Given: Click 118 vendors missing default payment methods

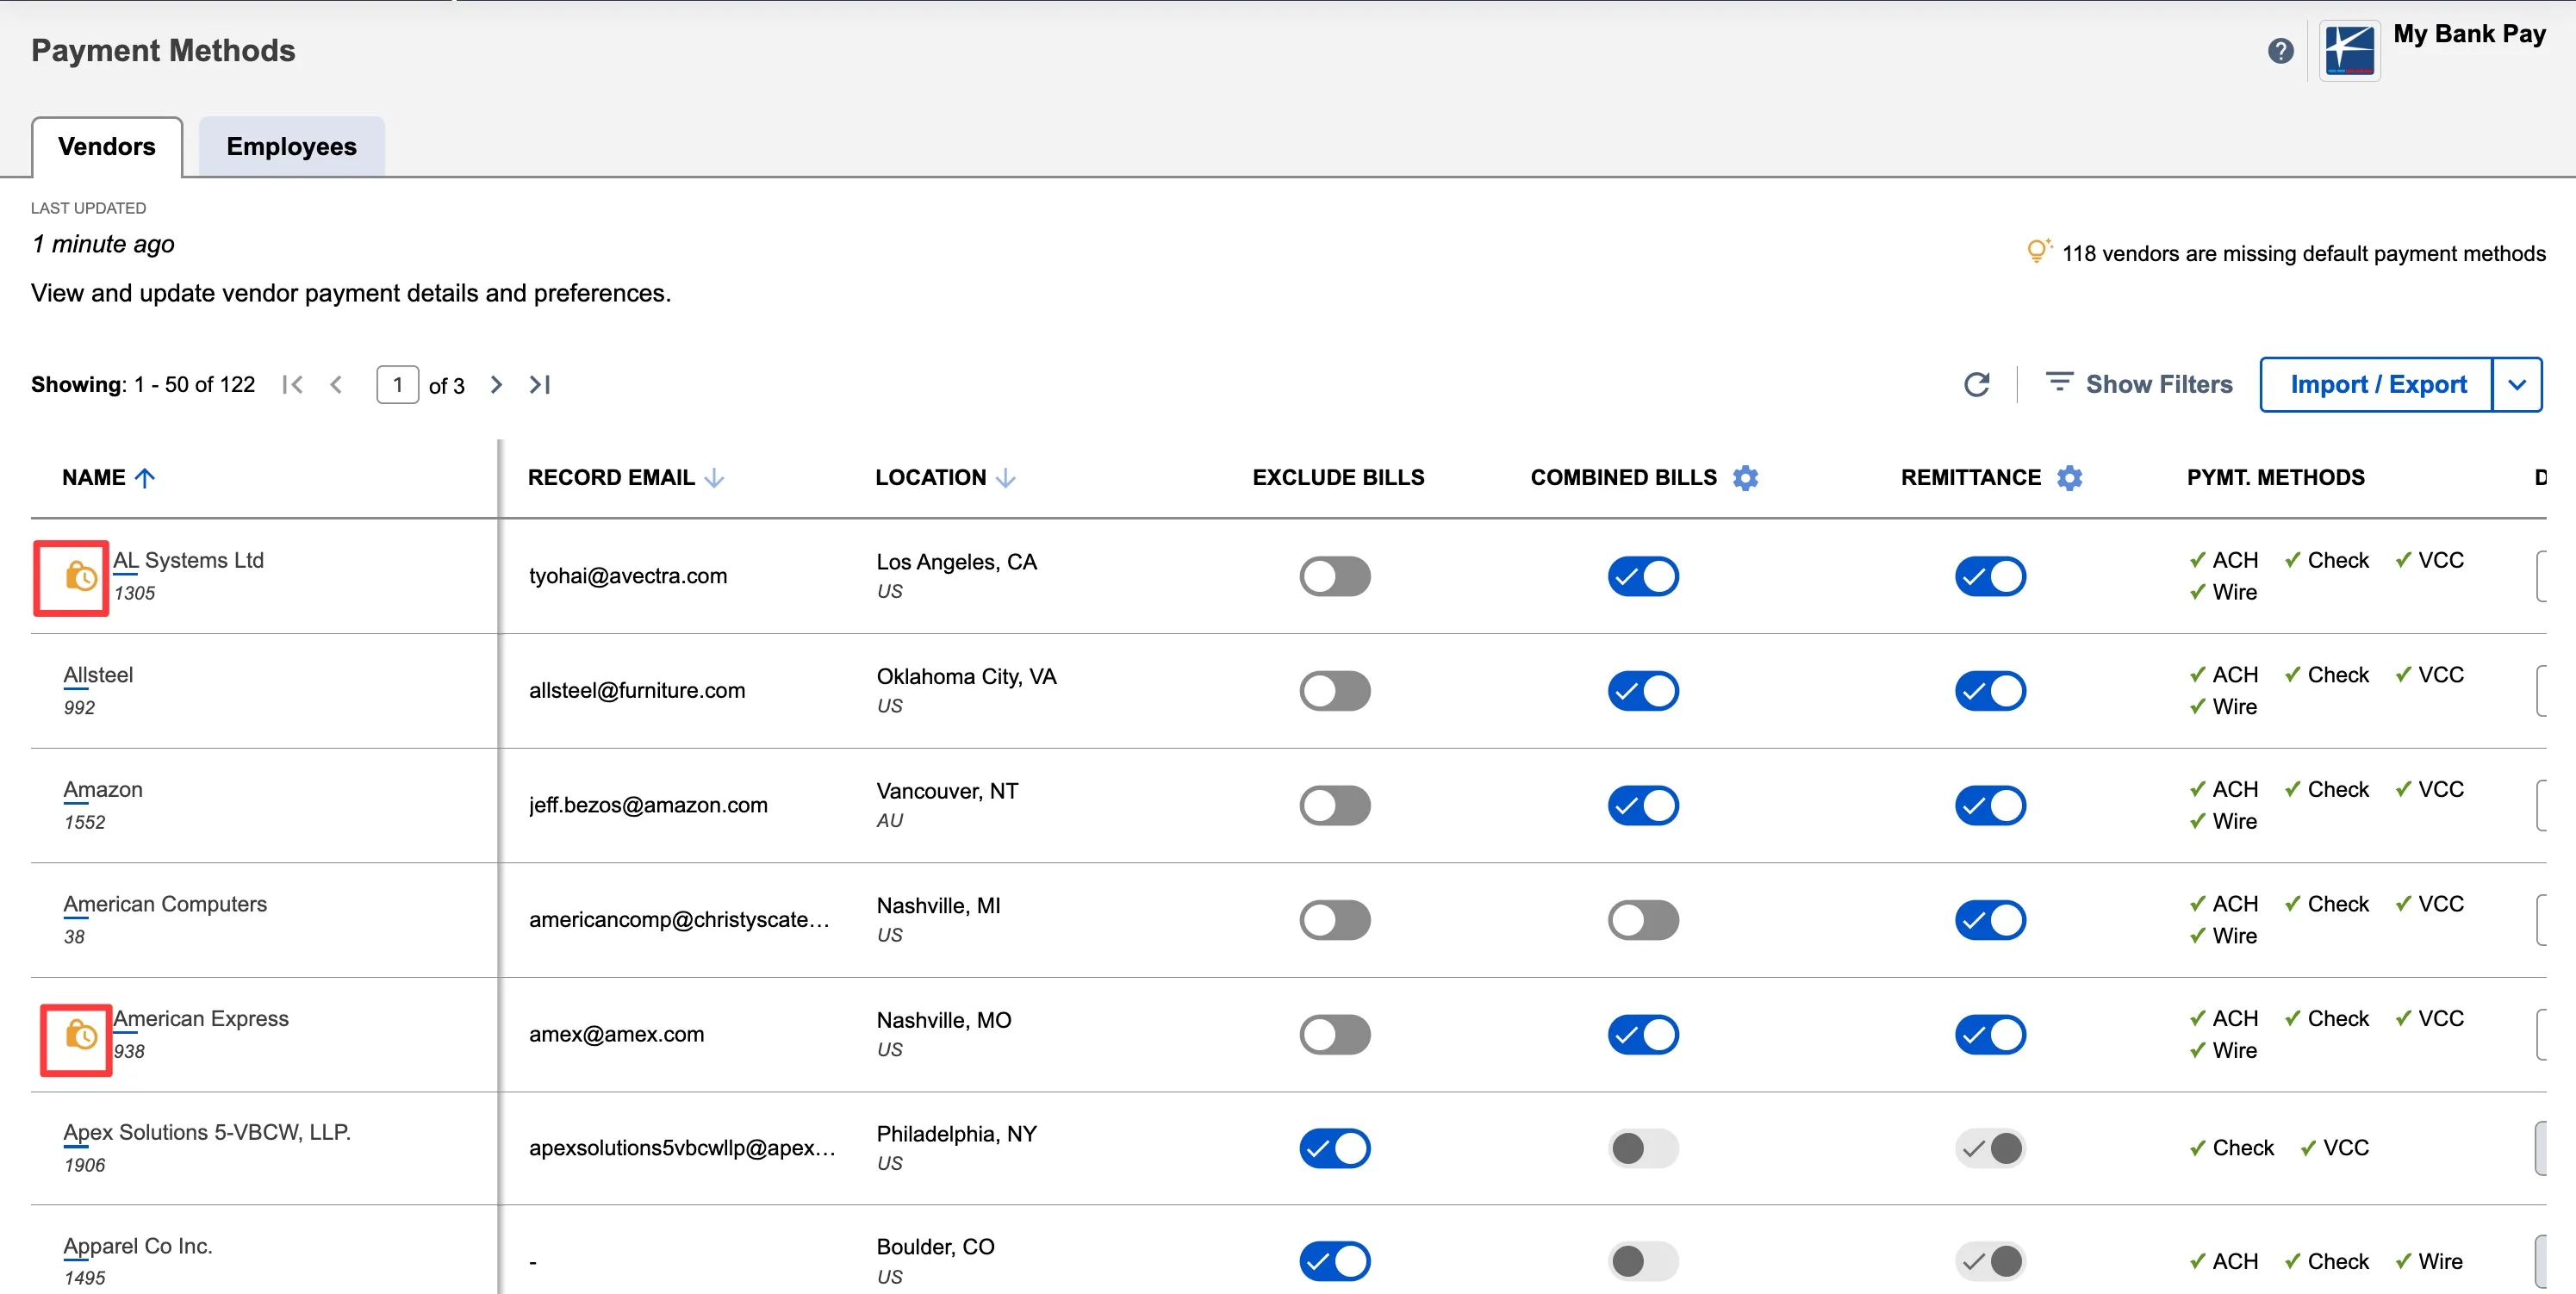Looking at the screenshot, I should [x=2303, y=253].
